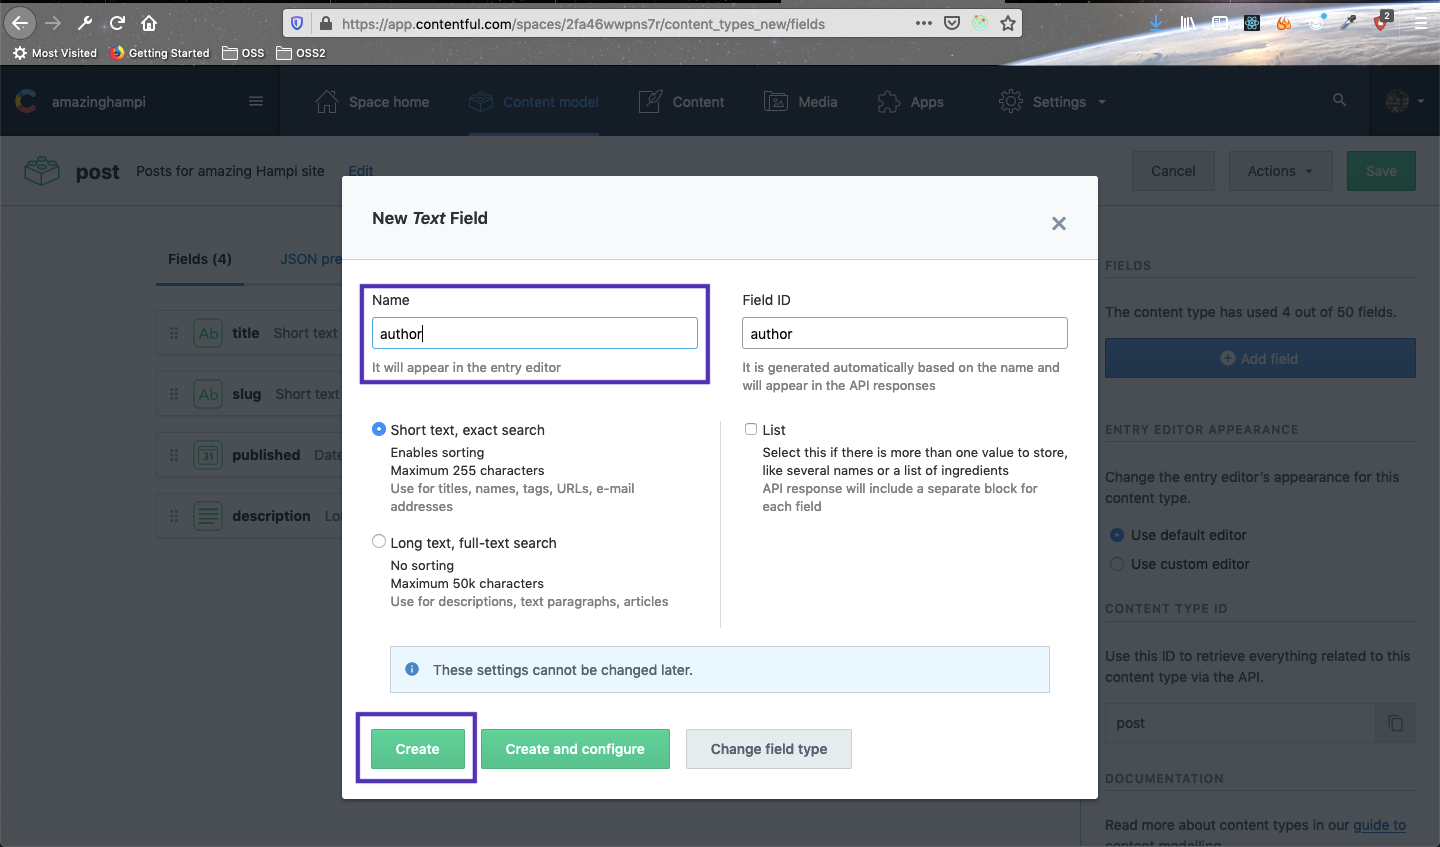This screenshot has width=1440, height=847.
Task: Click the Add field button
Action: tap(1260, 358)
